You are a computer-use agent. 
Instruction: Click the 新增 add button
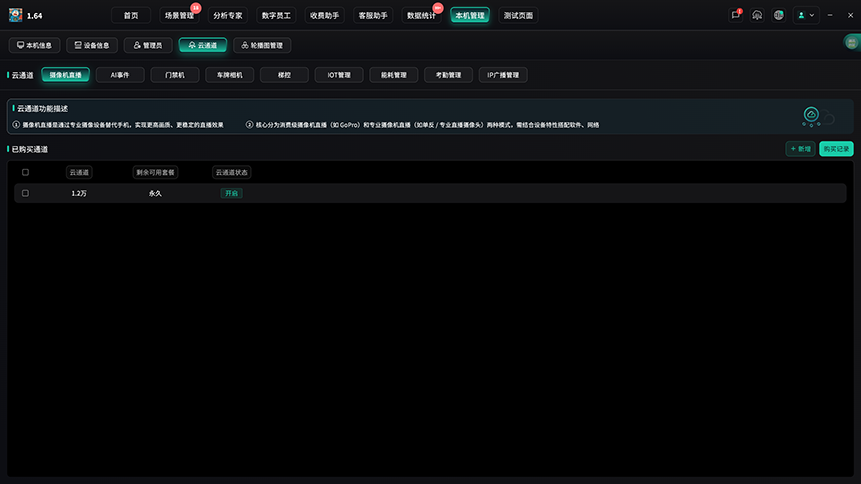[800, 149]
